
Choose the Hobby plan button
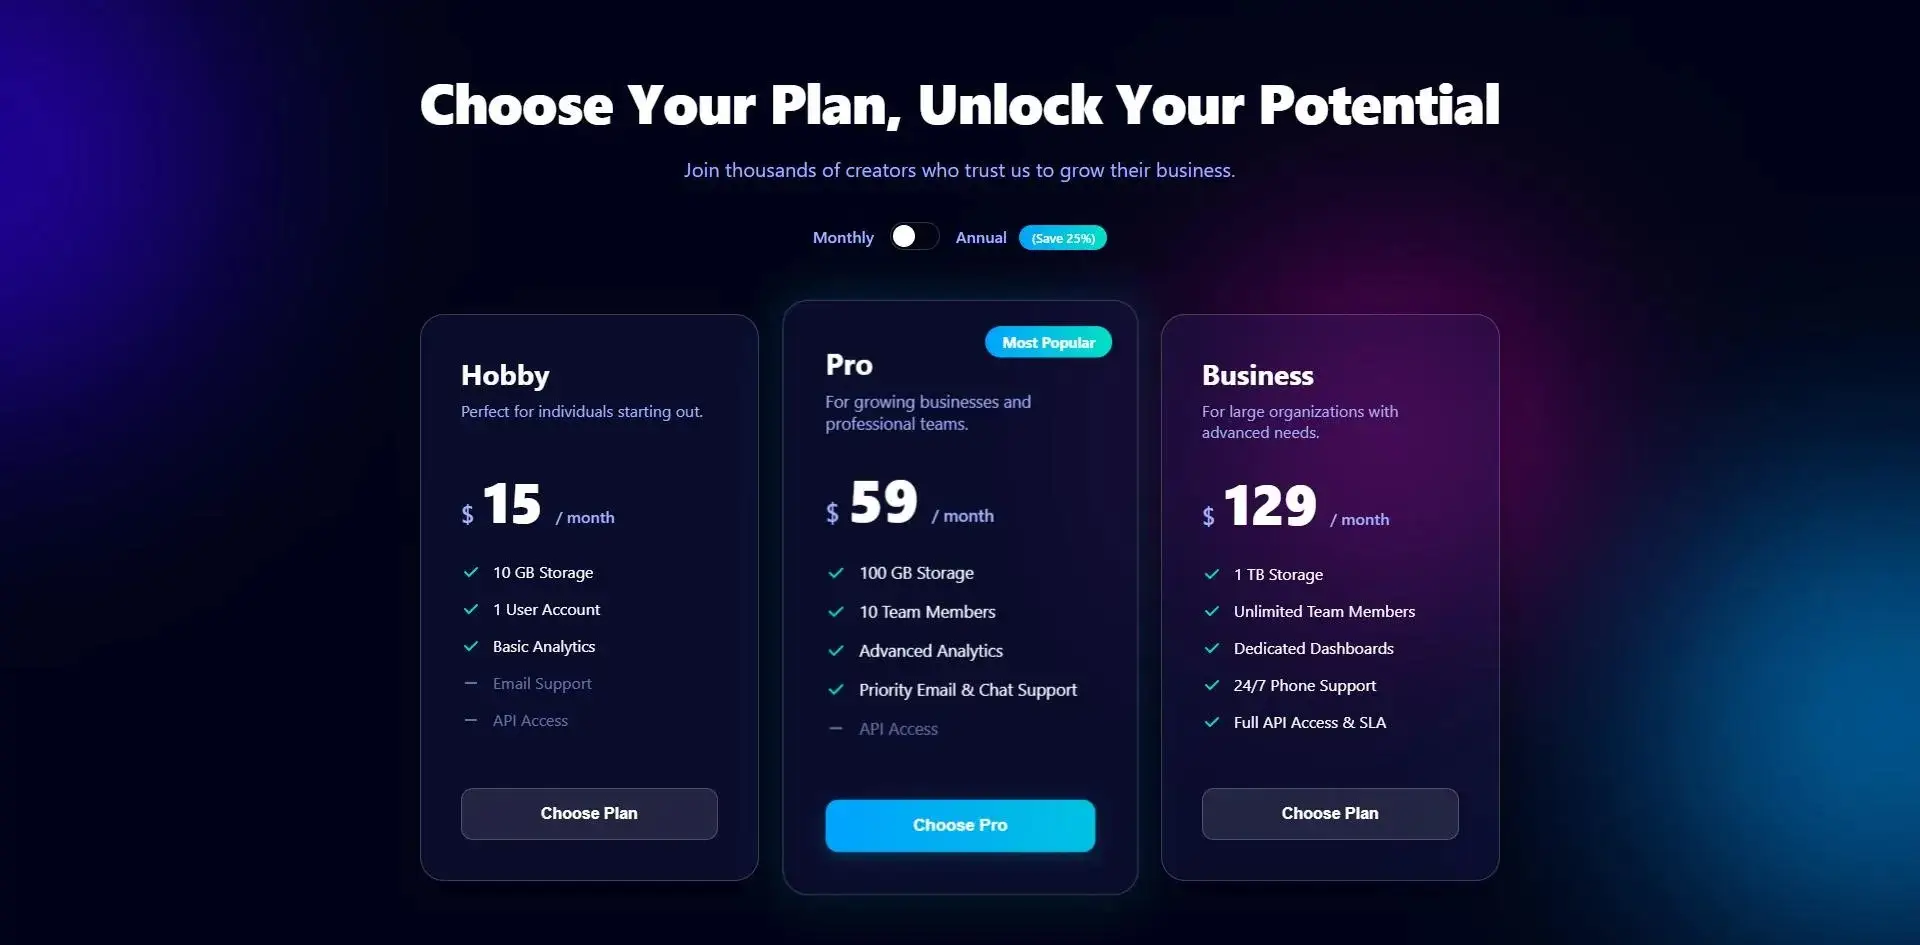(589, 813)
